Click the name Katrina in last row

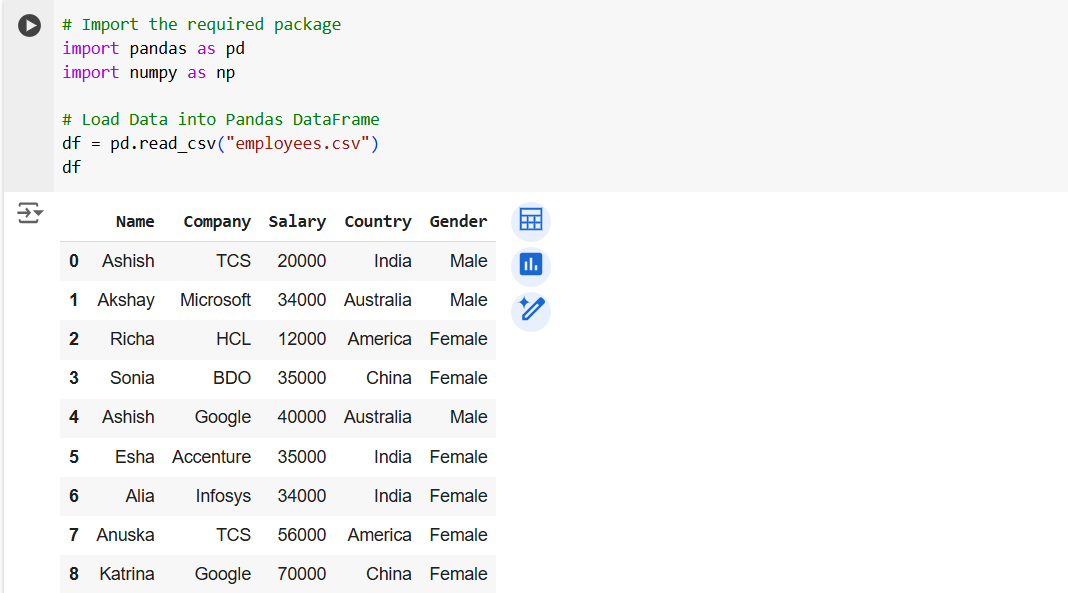click(127, 574)
